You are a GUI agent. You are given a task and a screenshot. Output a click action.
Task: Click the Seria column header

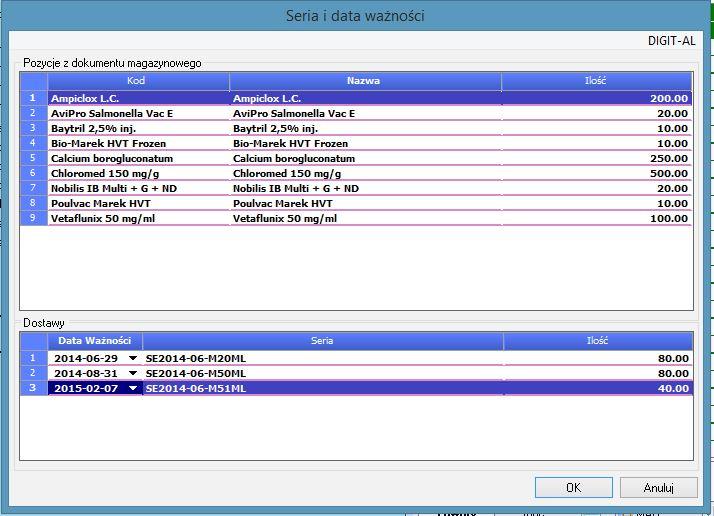click(x=322, y=341)
